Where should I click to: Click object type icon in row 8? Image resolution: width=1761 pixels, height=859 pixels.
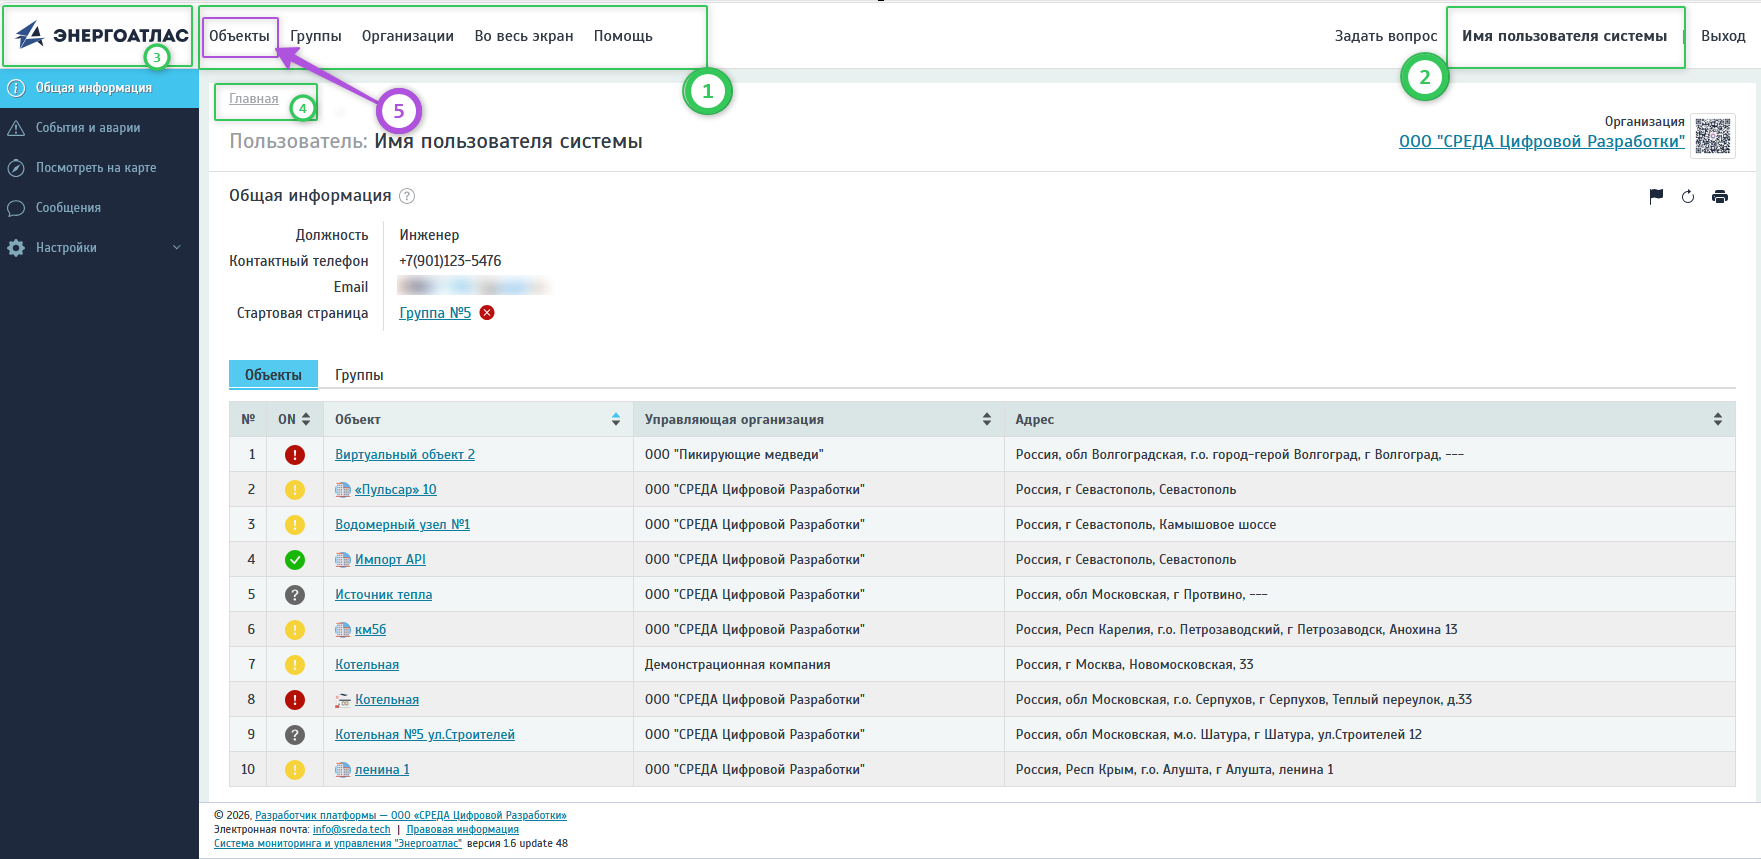coord(343,700)
